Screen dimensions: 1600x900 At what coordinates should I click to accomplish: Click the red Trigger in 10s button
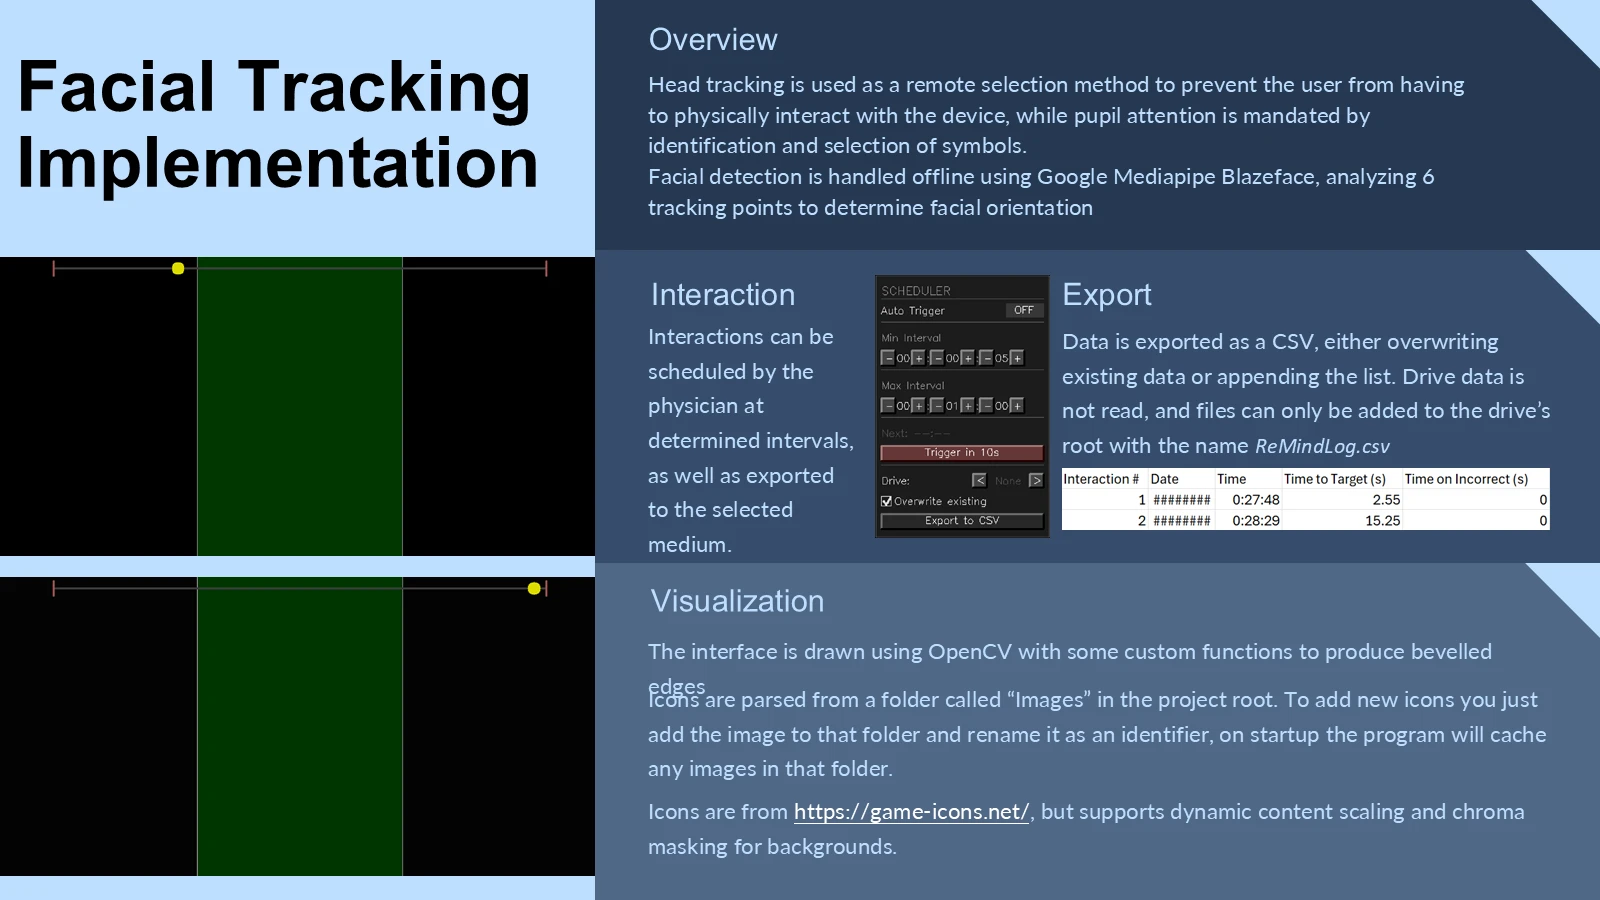point(962,453)
